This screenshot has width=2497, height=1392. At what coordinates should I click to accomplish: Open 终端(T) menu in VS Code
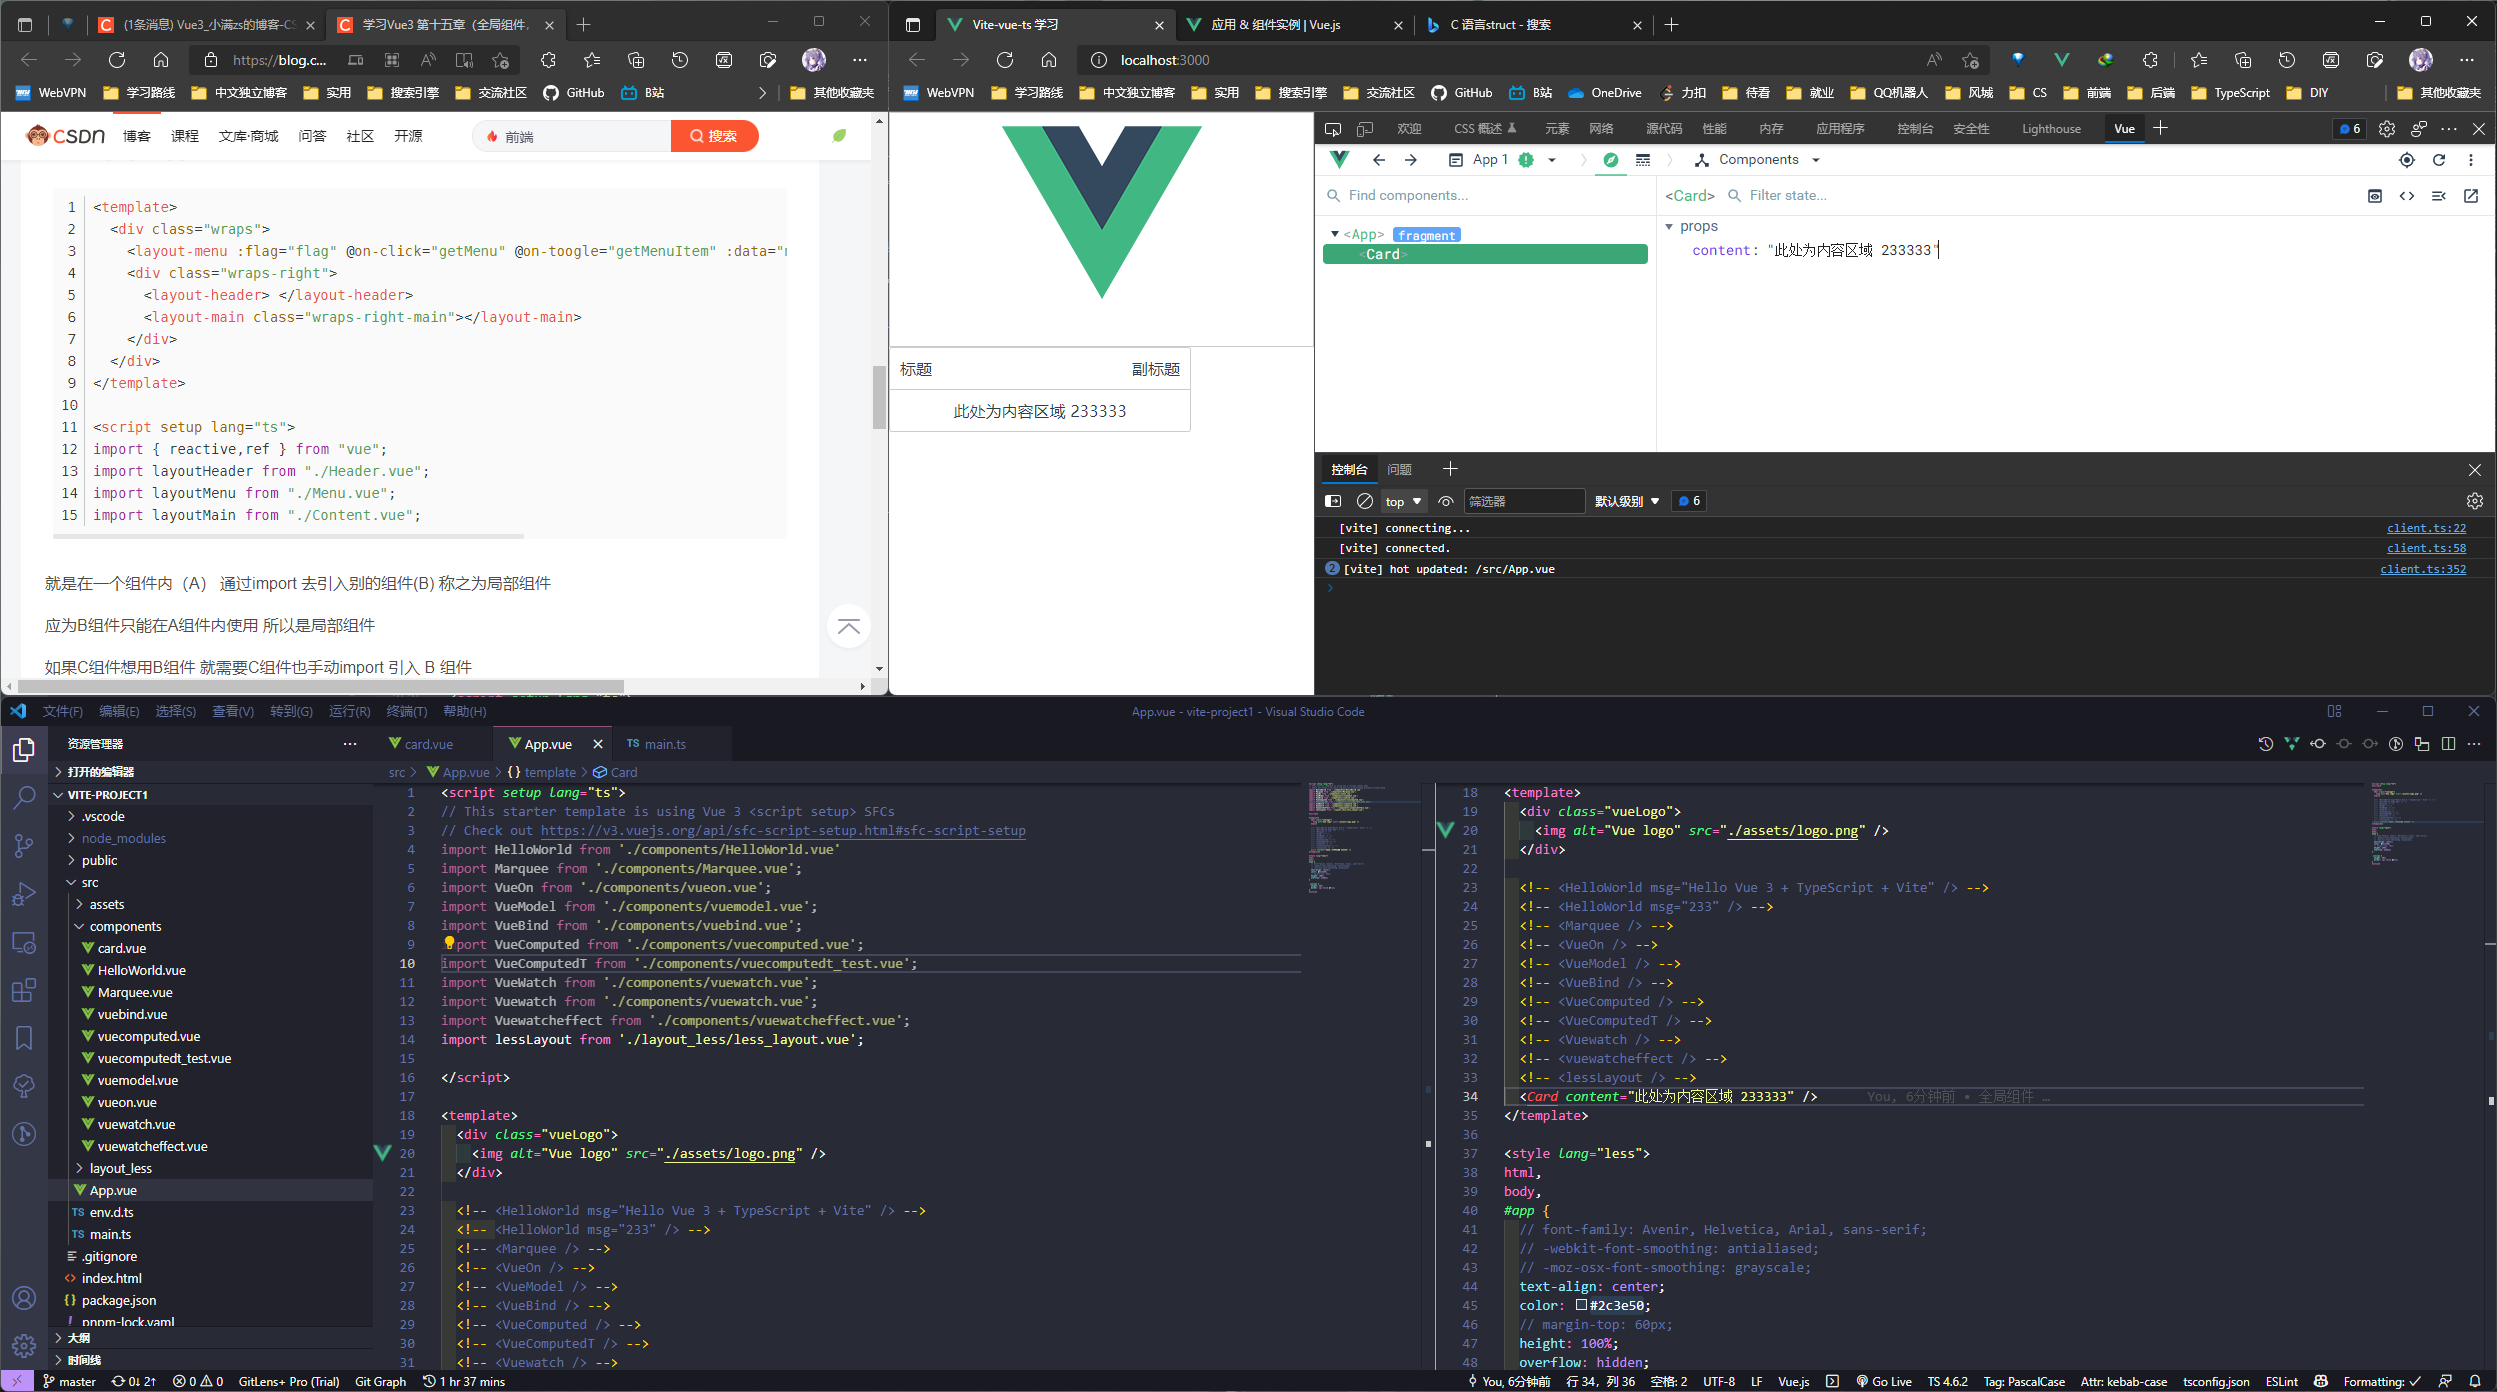coord(406,711)
